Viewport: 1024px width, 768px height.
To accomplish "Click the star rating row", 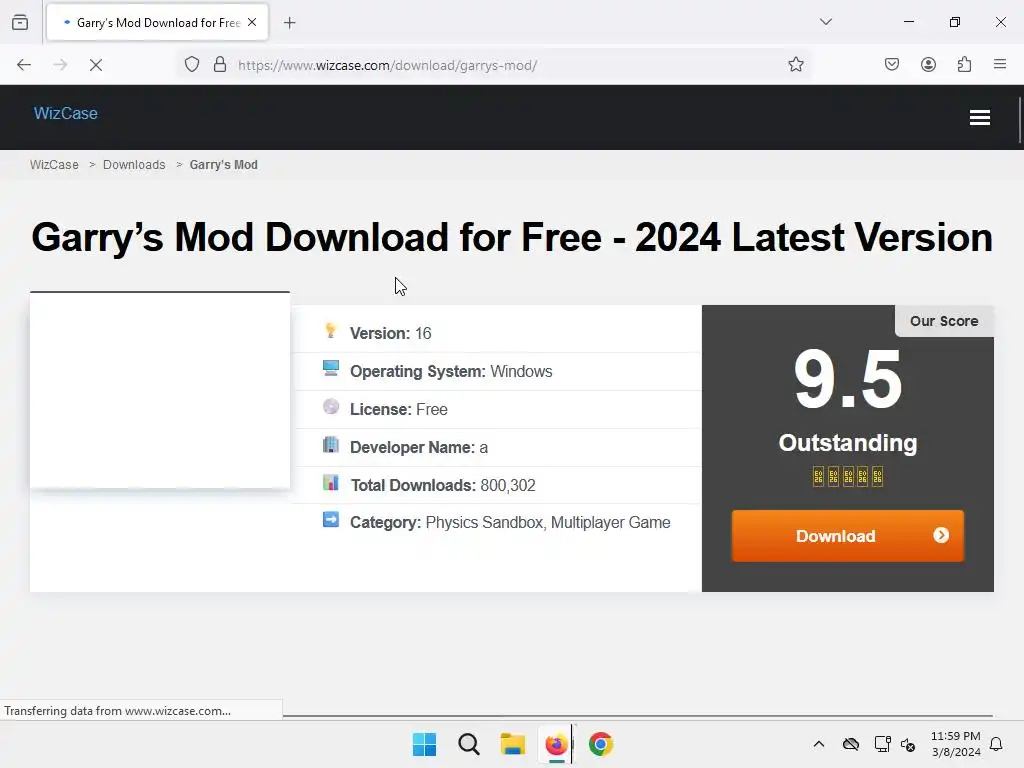I will click(848, 476).
